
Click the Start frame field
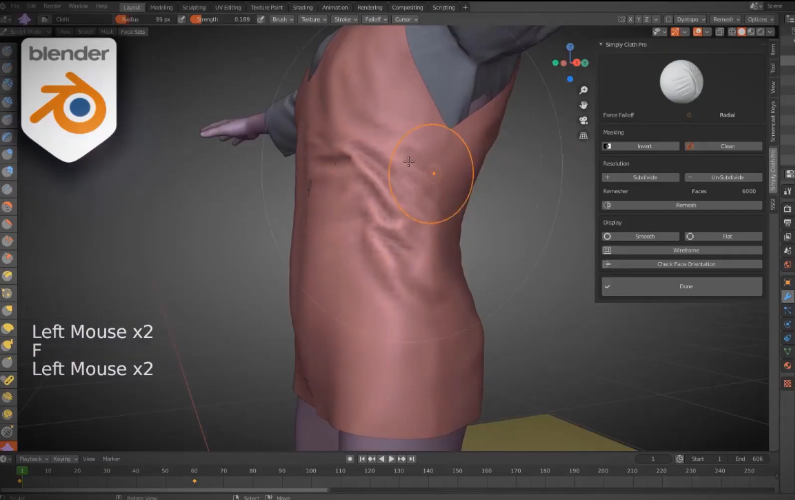click(707, 459)
